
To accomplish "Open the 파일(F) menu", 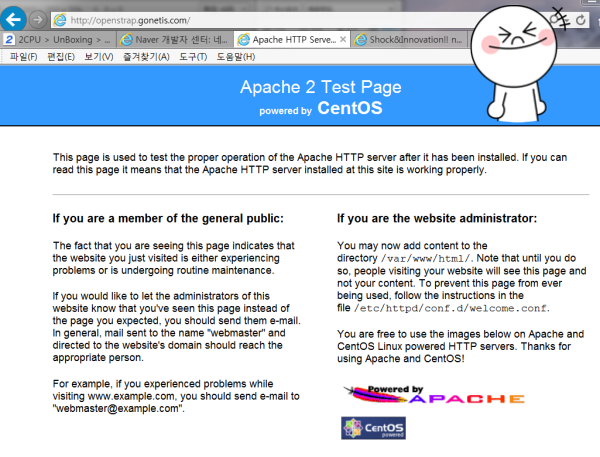I will click(x=23, y=57).
